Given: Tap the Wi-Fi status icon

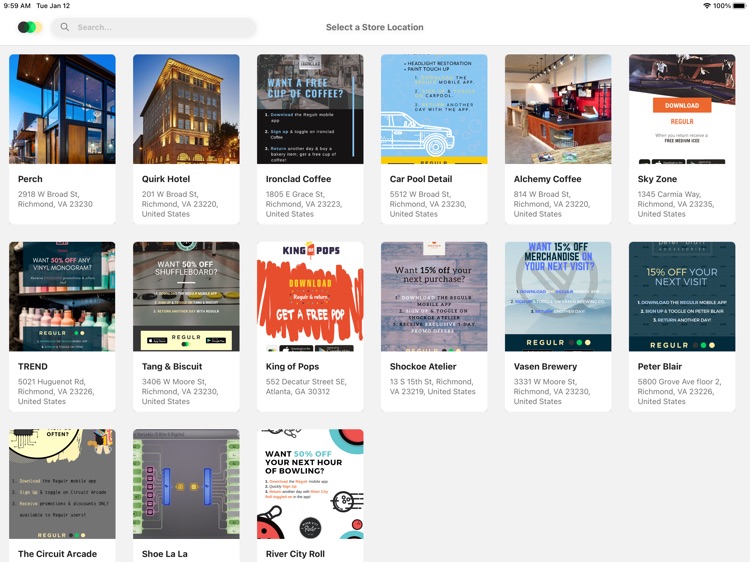Looking at the screenshot, I should pos(707,6).
